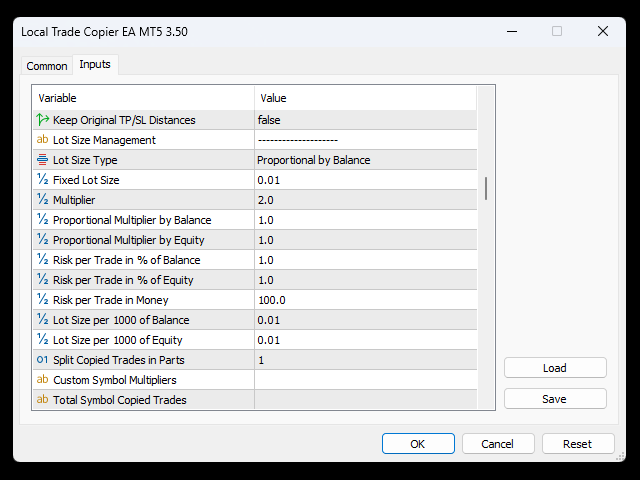Edit the Multiplier value 2.0
The image size is (640, 480).
tap(366, 200)
